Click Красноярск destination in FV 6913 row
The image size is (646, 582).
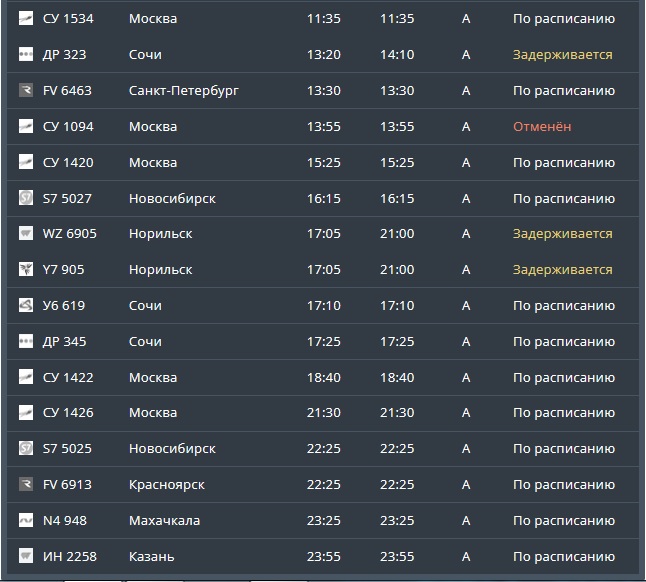click(x=166, y=485)
